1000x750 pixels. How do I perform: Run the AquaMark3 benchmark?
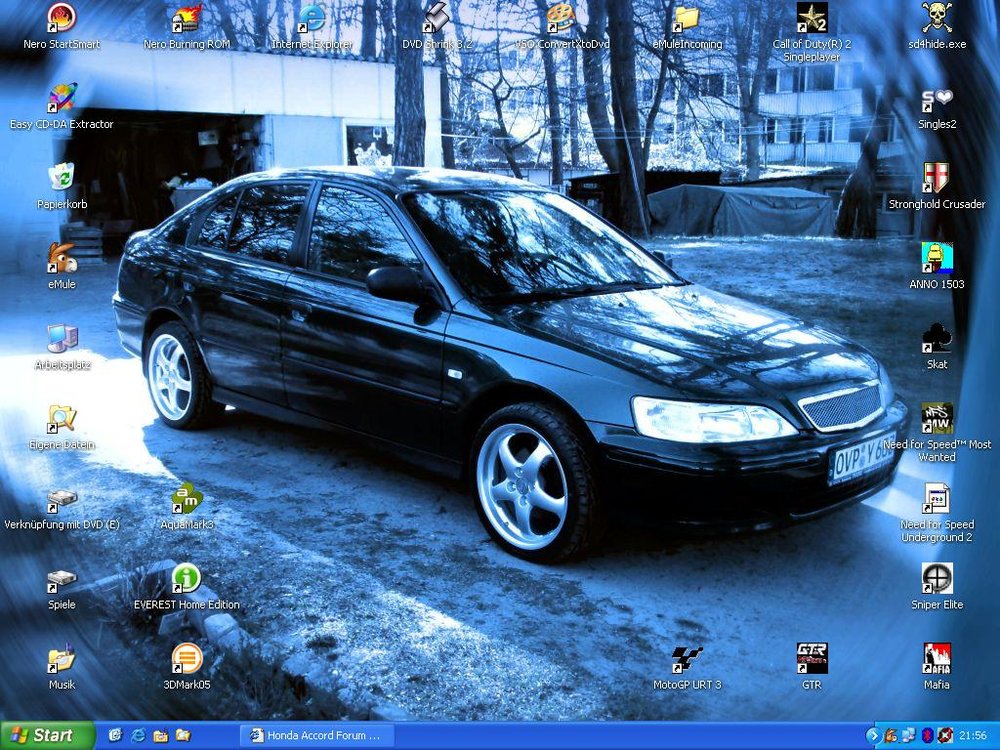(x=186, y=498)
